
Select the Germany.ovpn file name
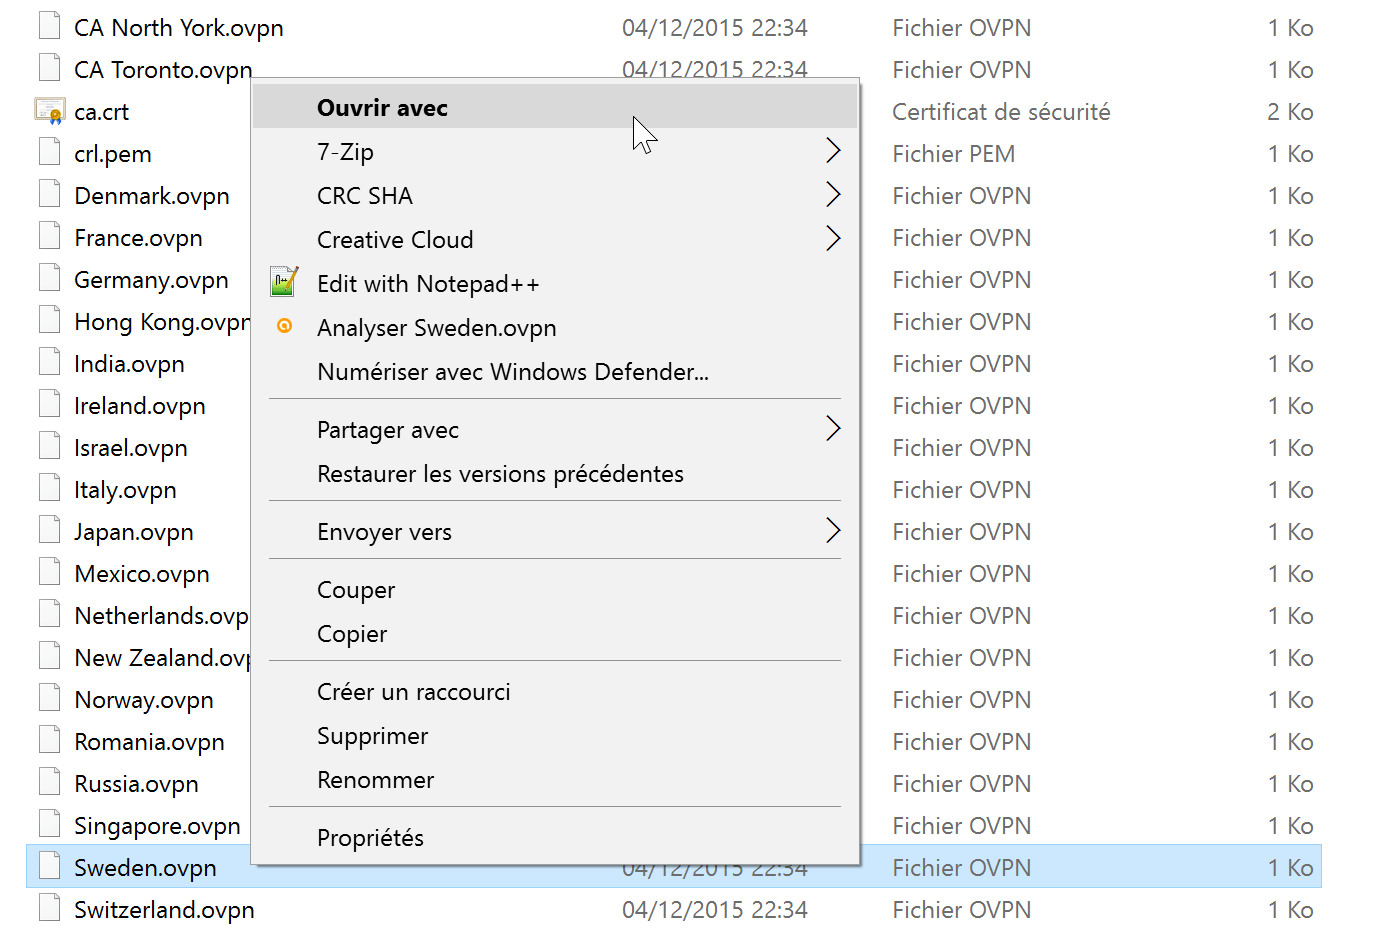click(151, 280)
